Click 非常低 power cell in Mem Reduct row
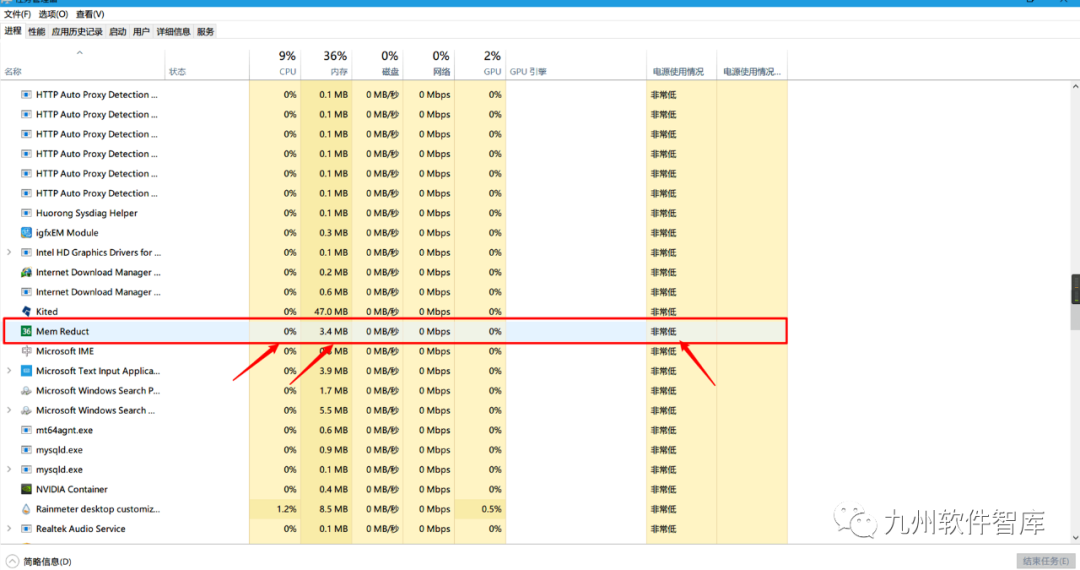 coord(681,331)
